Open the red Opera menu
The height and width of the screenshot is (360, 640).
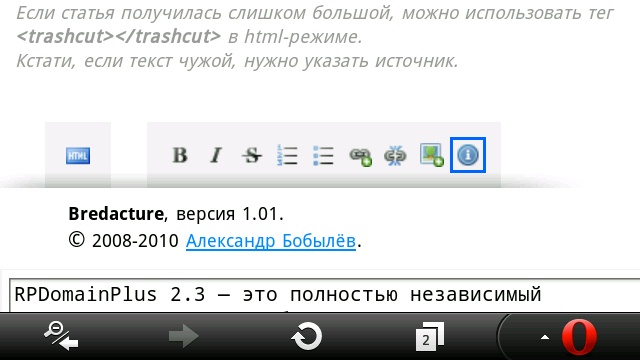click(579, 337)
